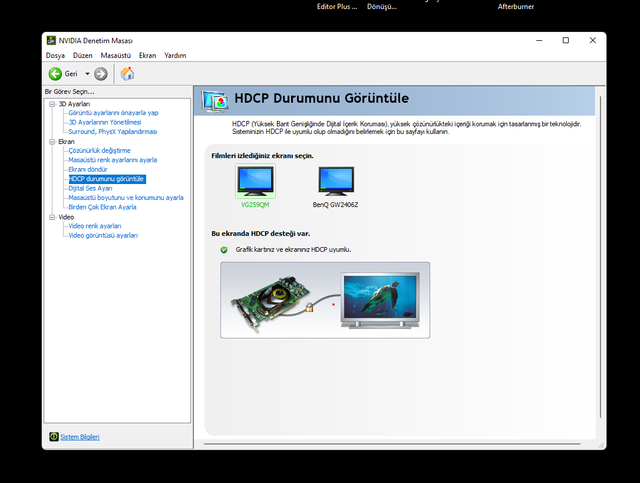Open the Sistem Bilgileri link
The width and height of the screenshot is (640, 483).
click(x=80, y=437)
